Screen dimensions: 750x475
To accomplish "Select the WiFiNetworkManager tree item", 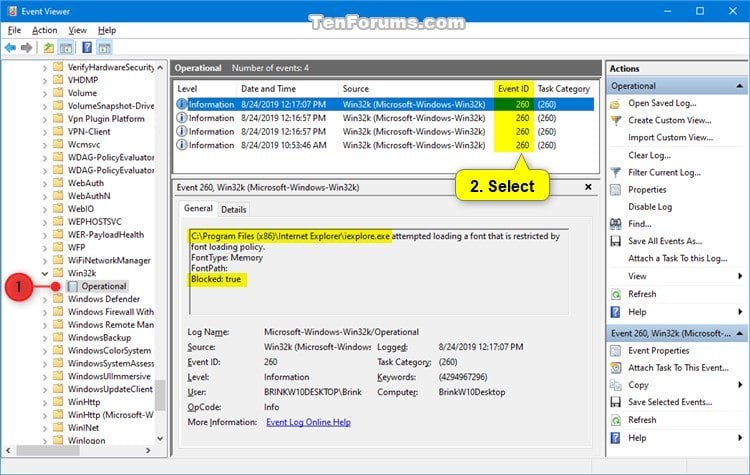I will coord(109,261).
